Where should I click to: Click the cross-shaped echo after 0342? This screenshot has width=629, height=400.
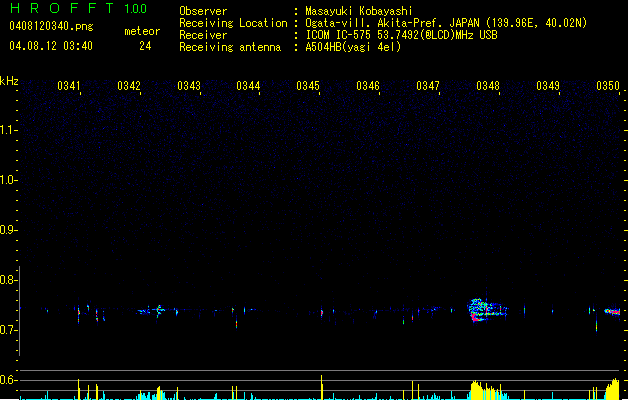pyautogui.click(x=159, y=310)
